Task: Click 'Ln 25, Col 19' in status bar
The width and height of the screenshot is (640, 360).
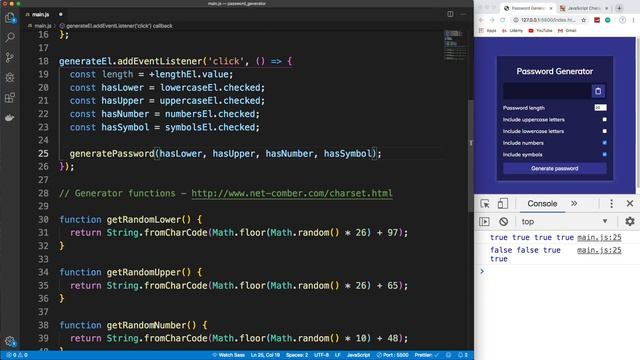Action: [x=265, y=355]
